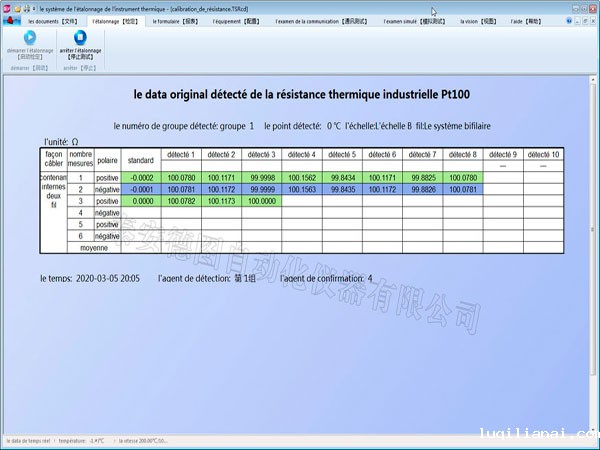Click the start calibration play icon
This screenshot has width=600, height=450.
(30, 38)
